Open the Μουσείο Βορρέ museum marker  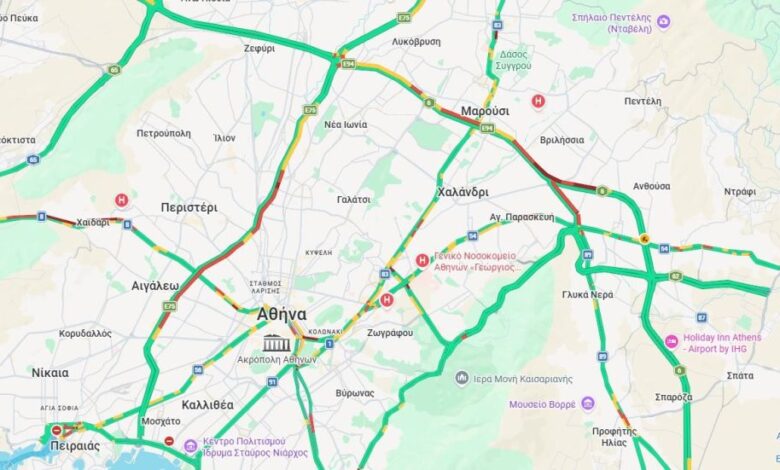coord(587,403)
